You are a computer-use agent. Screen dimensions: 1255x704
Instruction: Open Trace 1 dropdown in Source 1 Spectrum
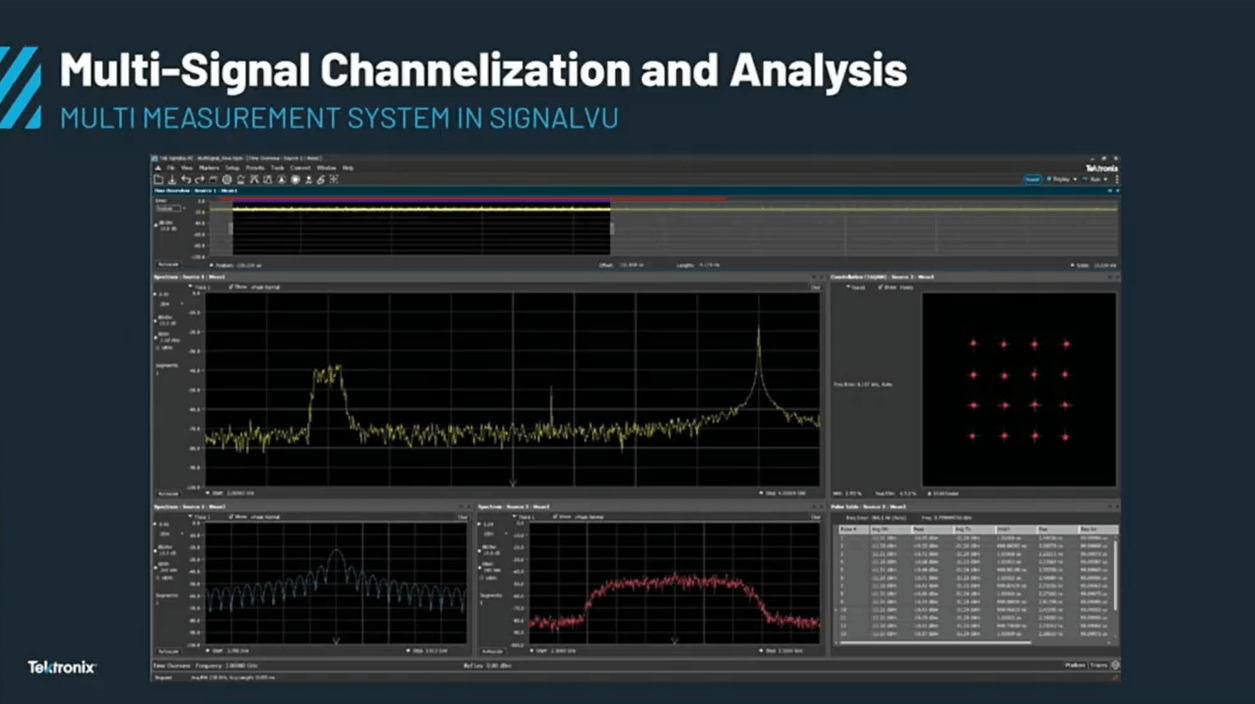tap(199, 287)
